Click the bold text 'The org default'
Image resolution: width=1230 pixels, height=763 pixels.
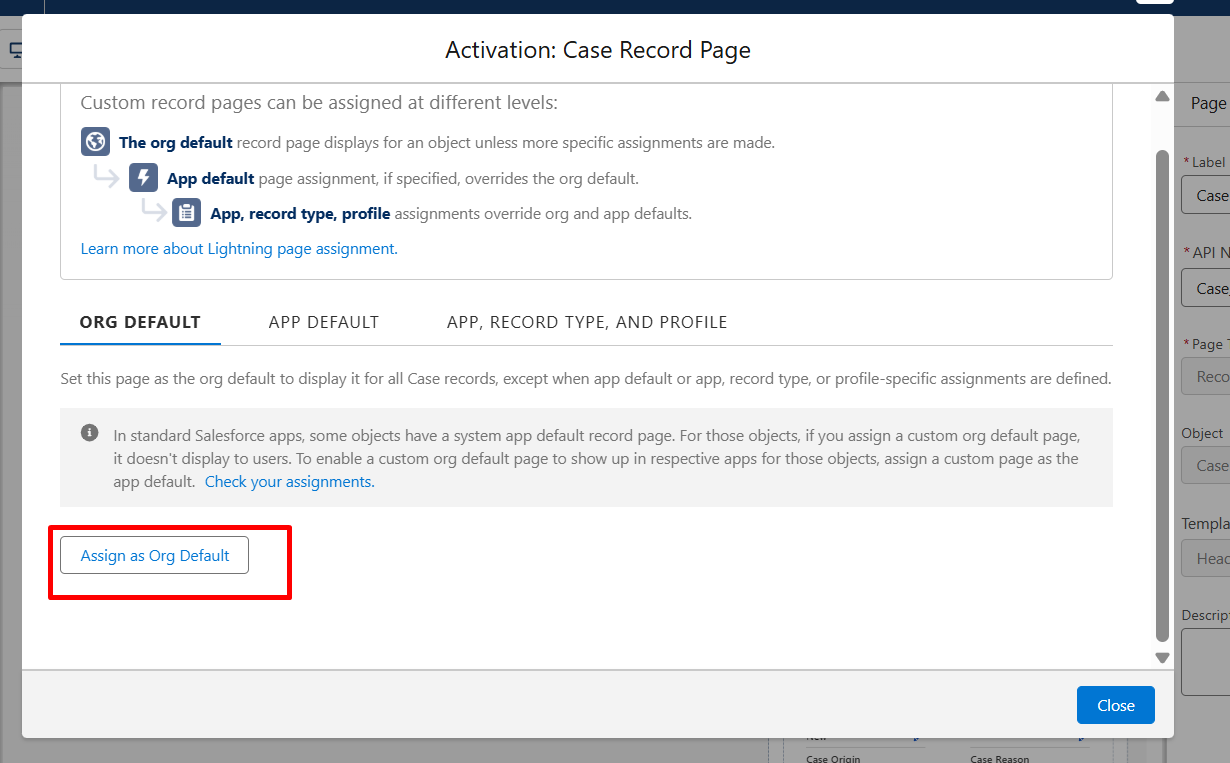coord(176,142)
